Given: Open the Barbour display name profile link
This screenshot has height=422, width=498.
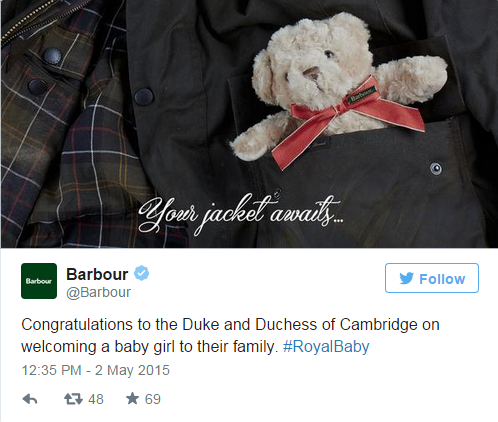Looking at the screenshot, I should (97, 274).
